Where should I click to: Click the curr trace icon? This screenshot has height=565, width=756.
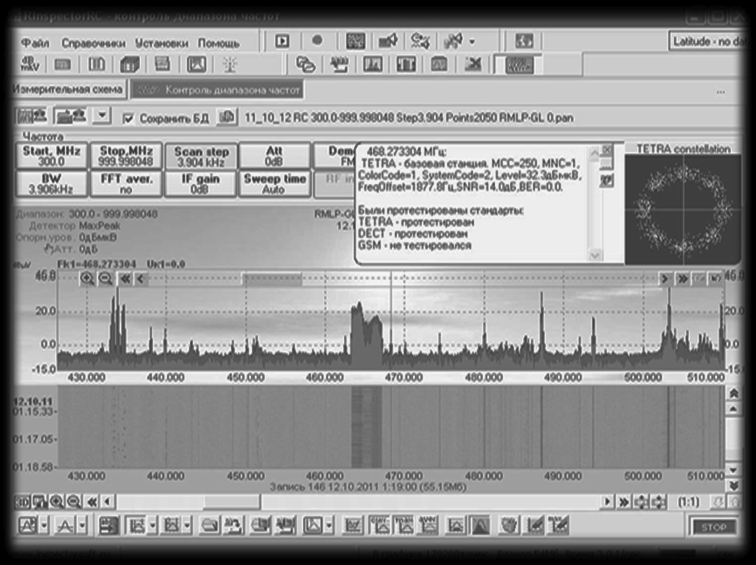click(380, 525)
